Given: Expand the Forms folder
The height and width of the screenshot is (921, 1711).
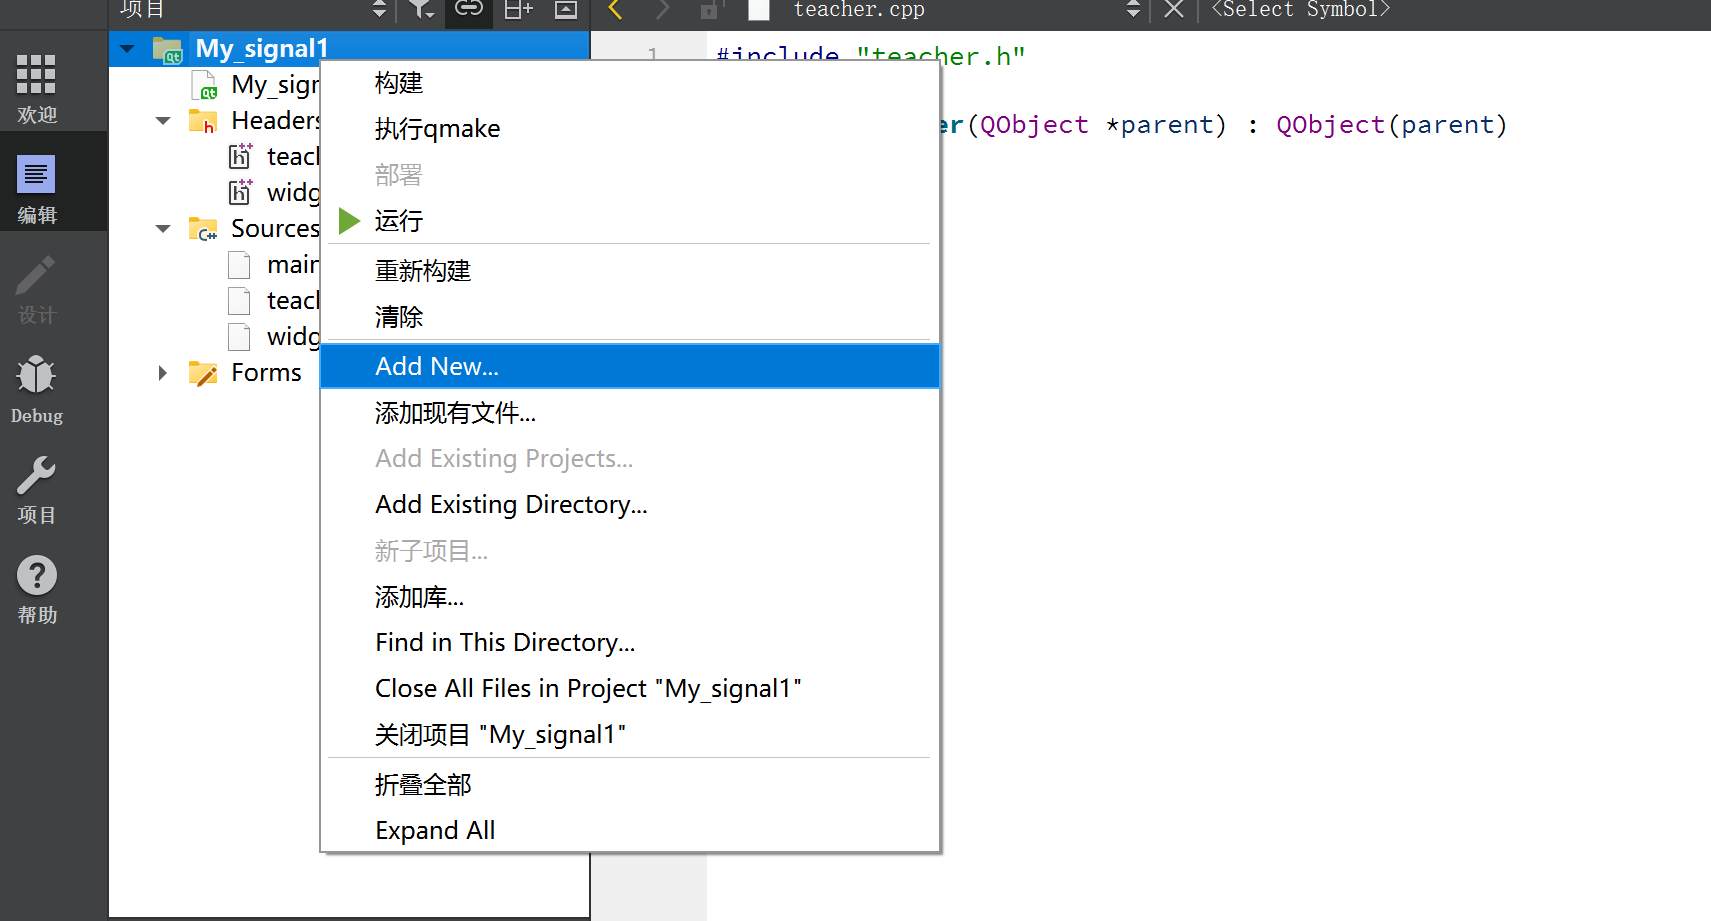Looking at the screenshot, I should click(163, 373).
